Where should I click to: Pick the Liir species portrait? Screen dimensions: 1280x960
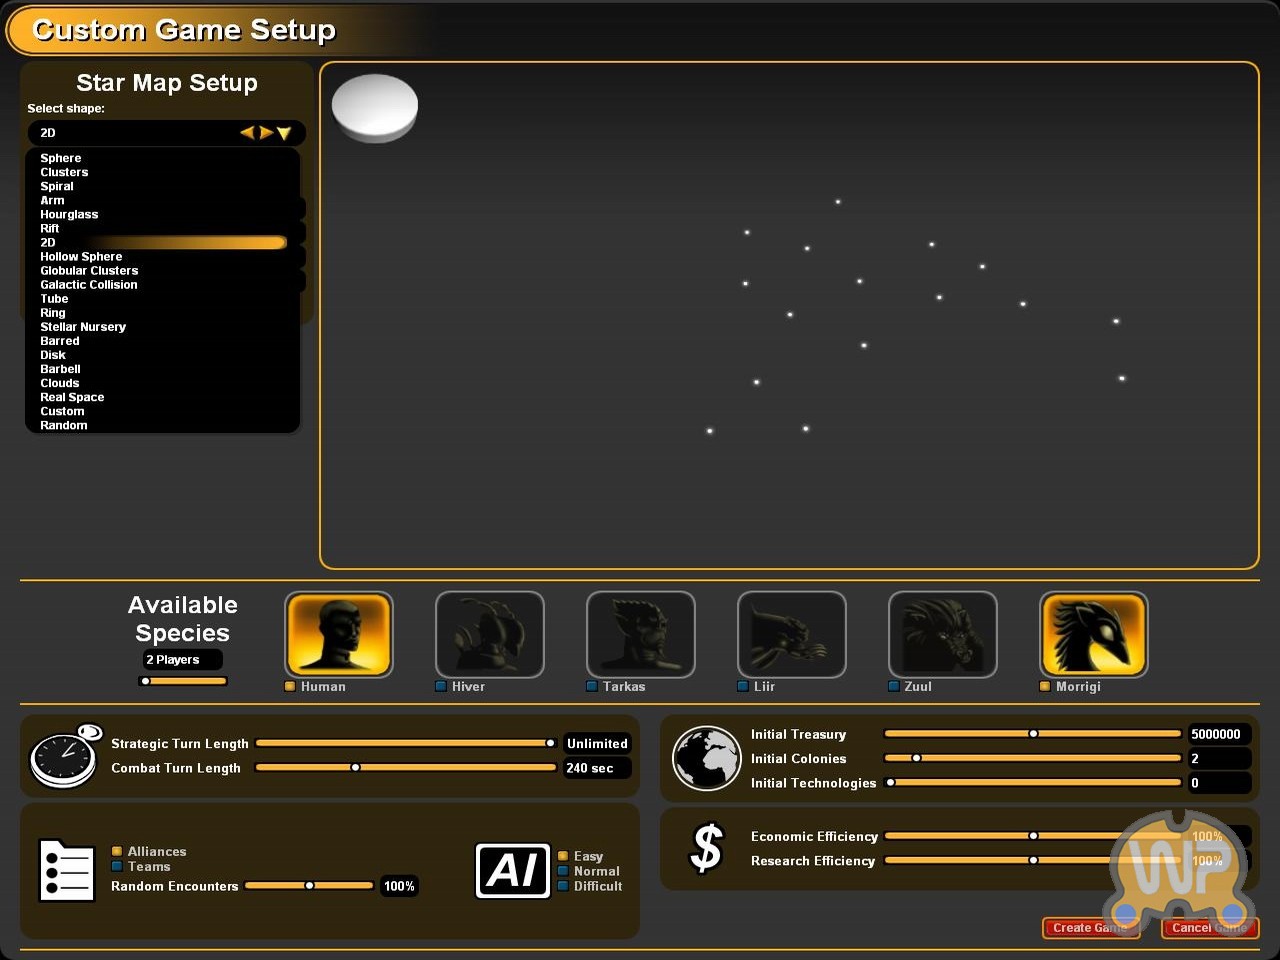tap(792, 635)
